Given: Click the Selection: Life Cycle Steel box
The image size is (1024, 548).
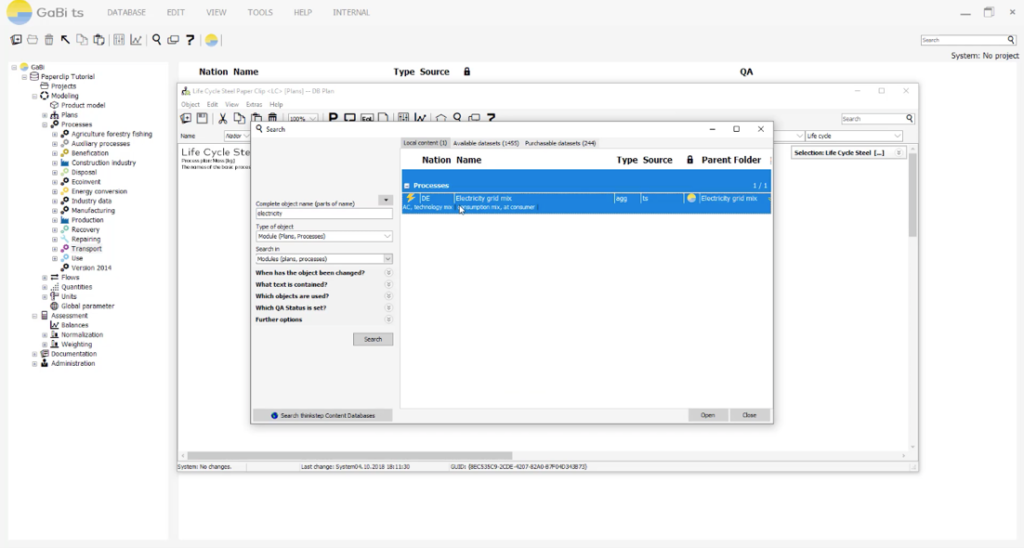Looking at the screenshot, I should point(848,153).
